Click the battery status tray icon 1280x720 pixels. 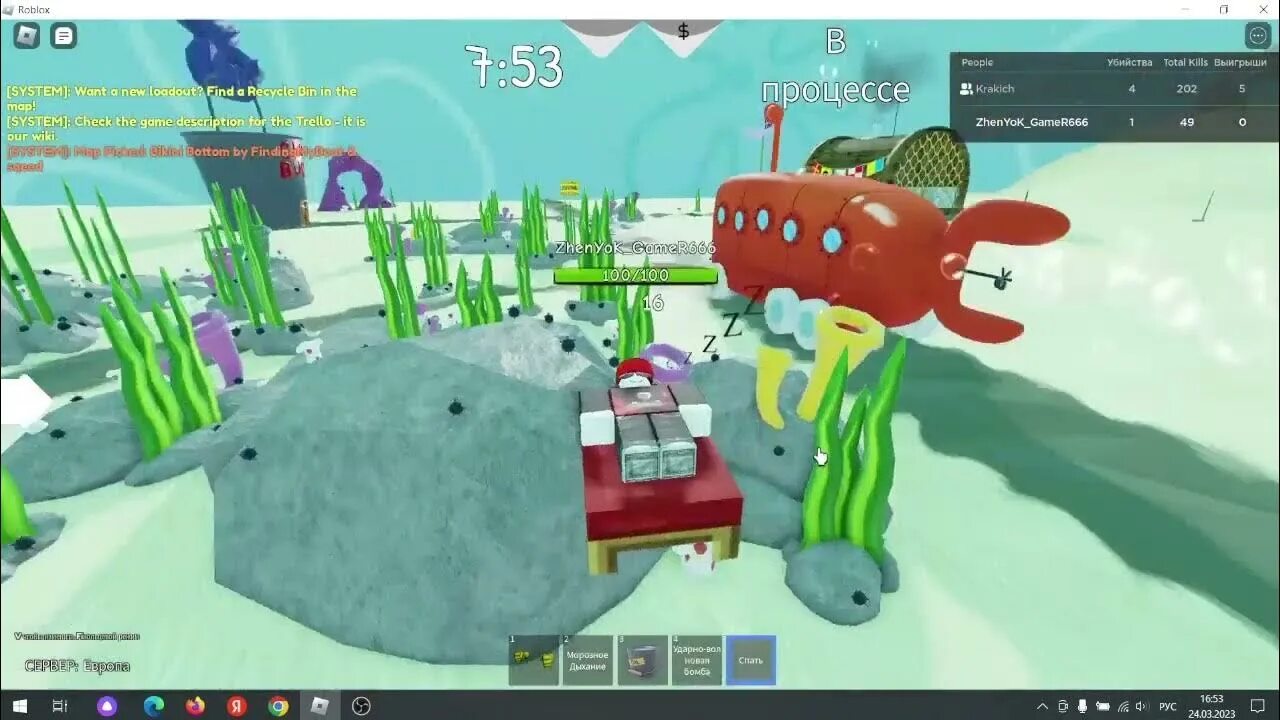tap(1103, 706)
